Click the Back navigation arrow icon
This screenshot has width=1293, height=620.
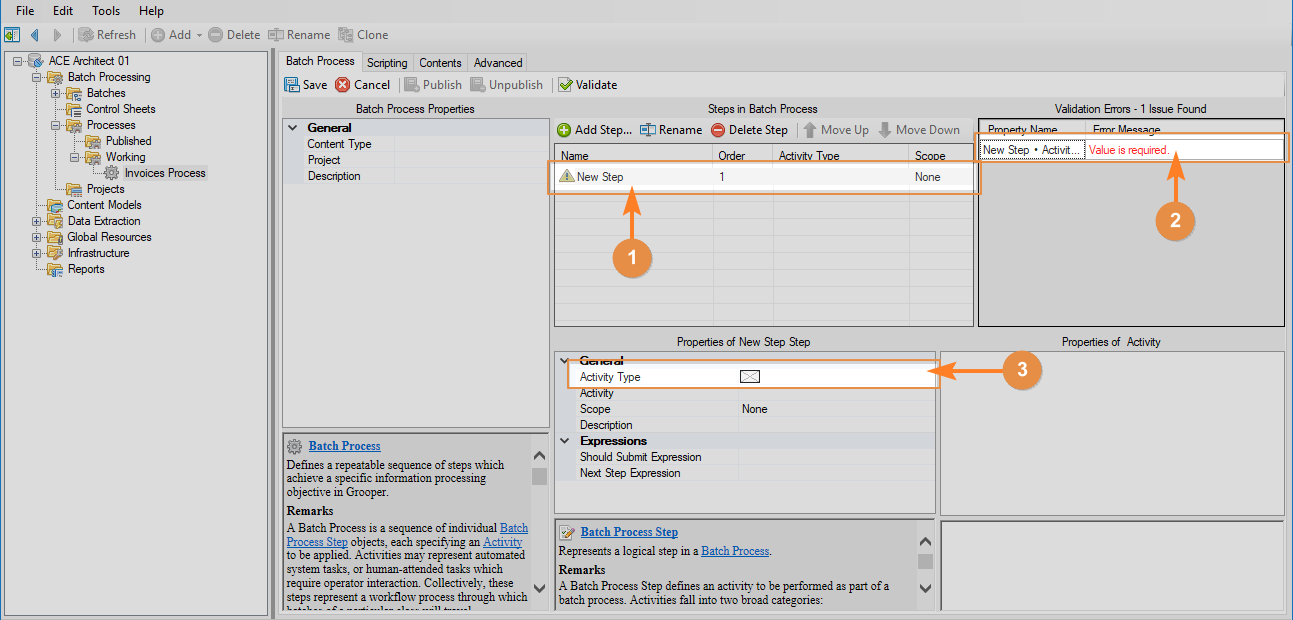click(35, 35)
